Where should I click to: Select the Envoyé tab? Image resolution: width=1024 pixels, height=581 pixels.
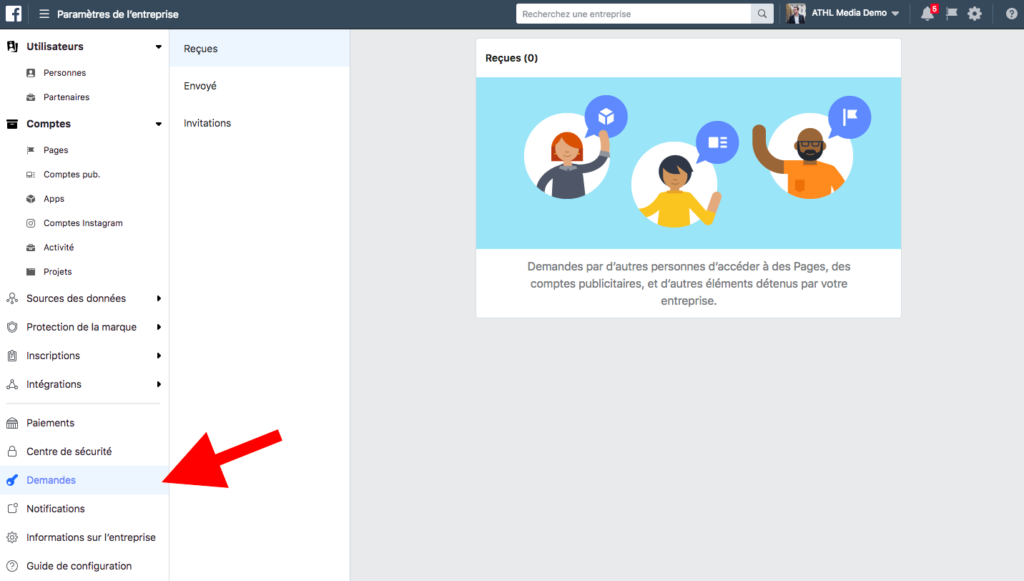(x=200, y=86)
